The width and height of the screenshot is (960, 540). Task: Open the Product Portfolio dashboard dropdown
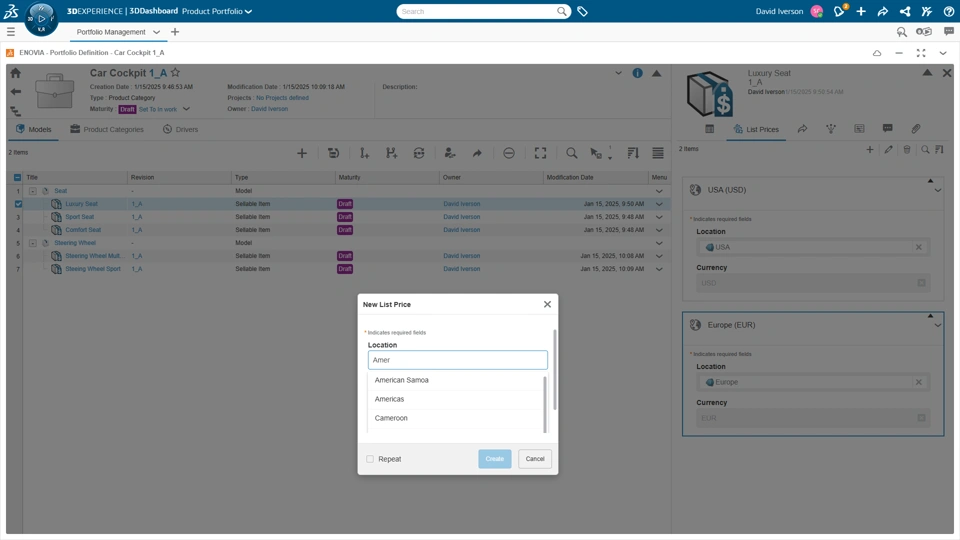248,11
